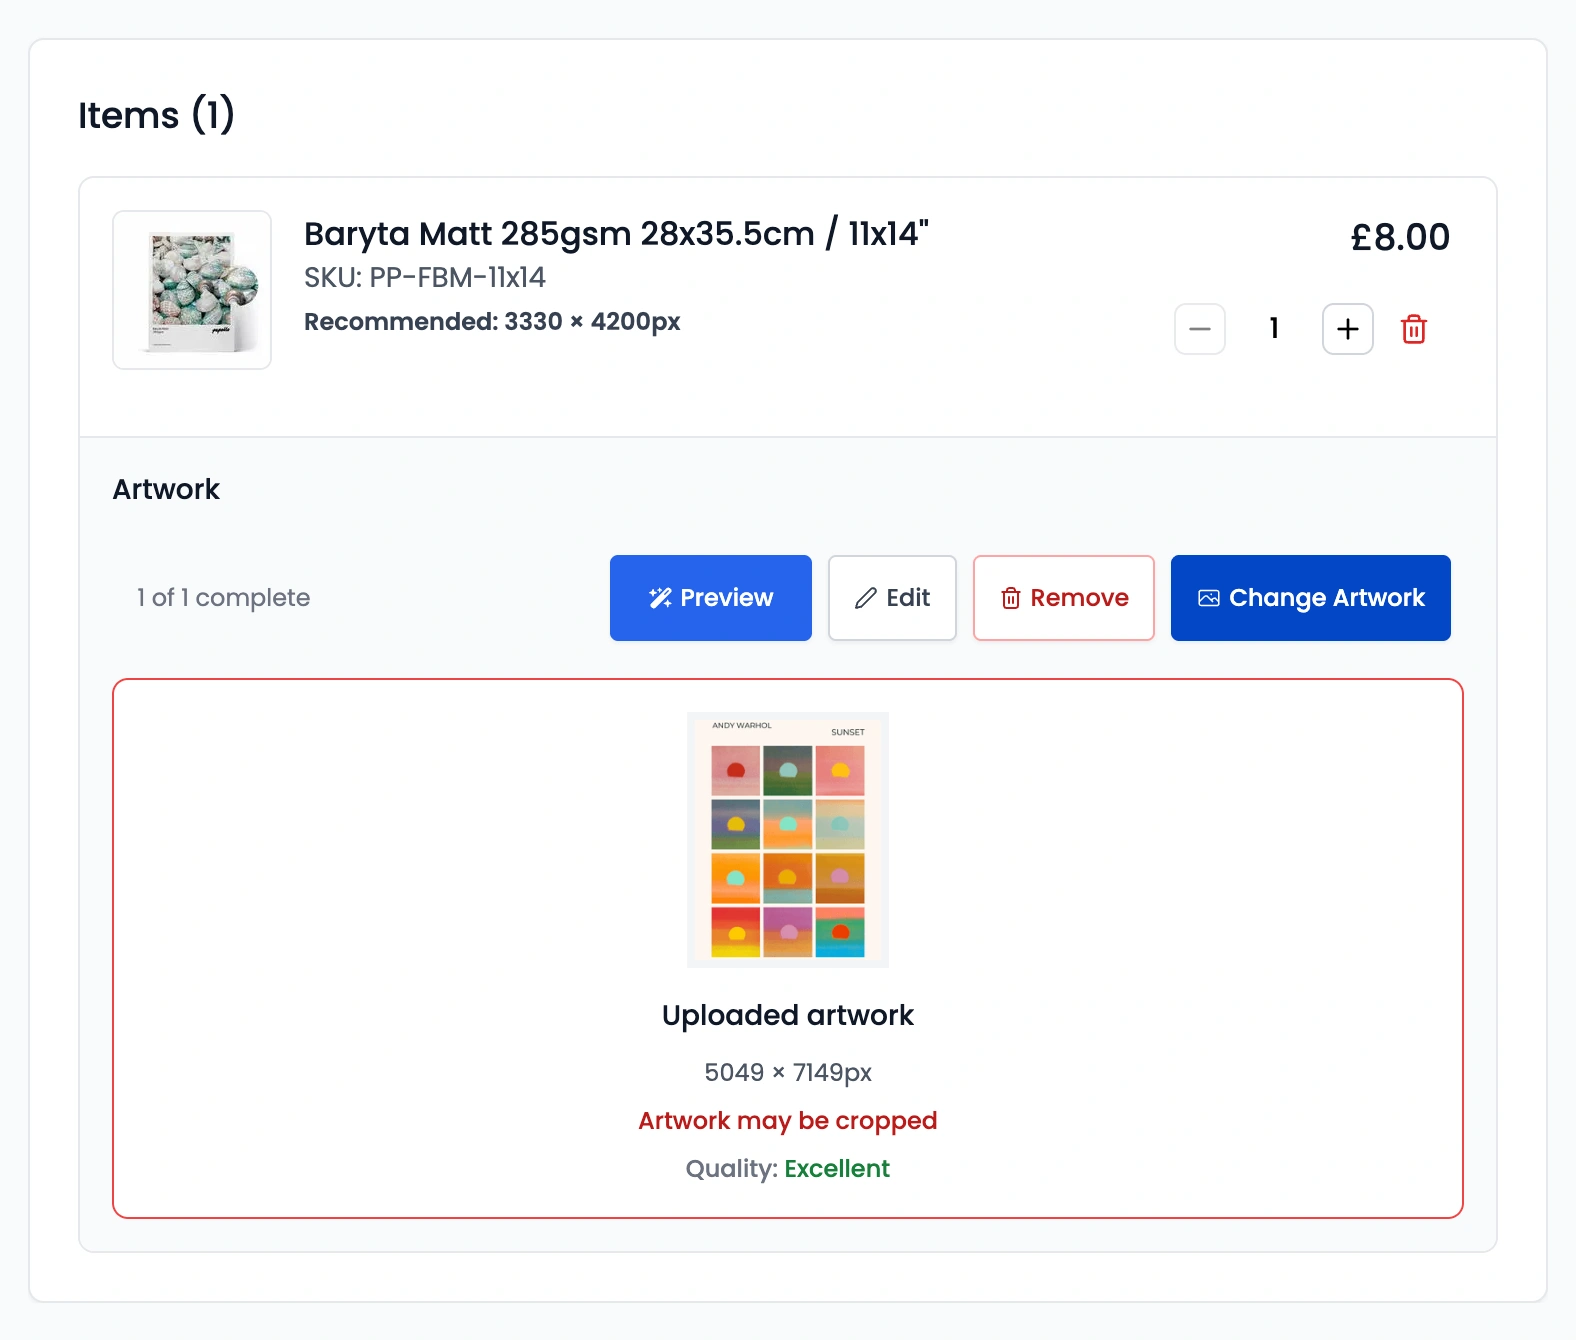Click the £8.00 price
The width and height of the screenshot is (1576, 1340).
pyautogui.click(x=1399, y=238)
